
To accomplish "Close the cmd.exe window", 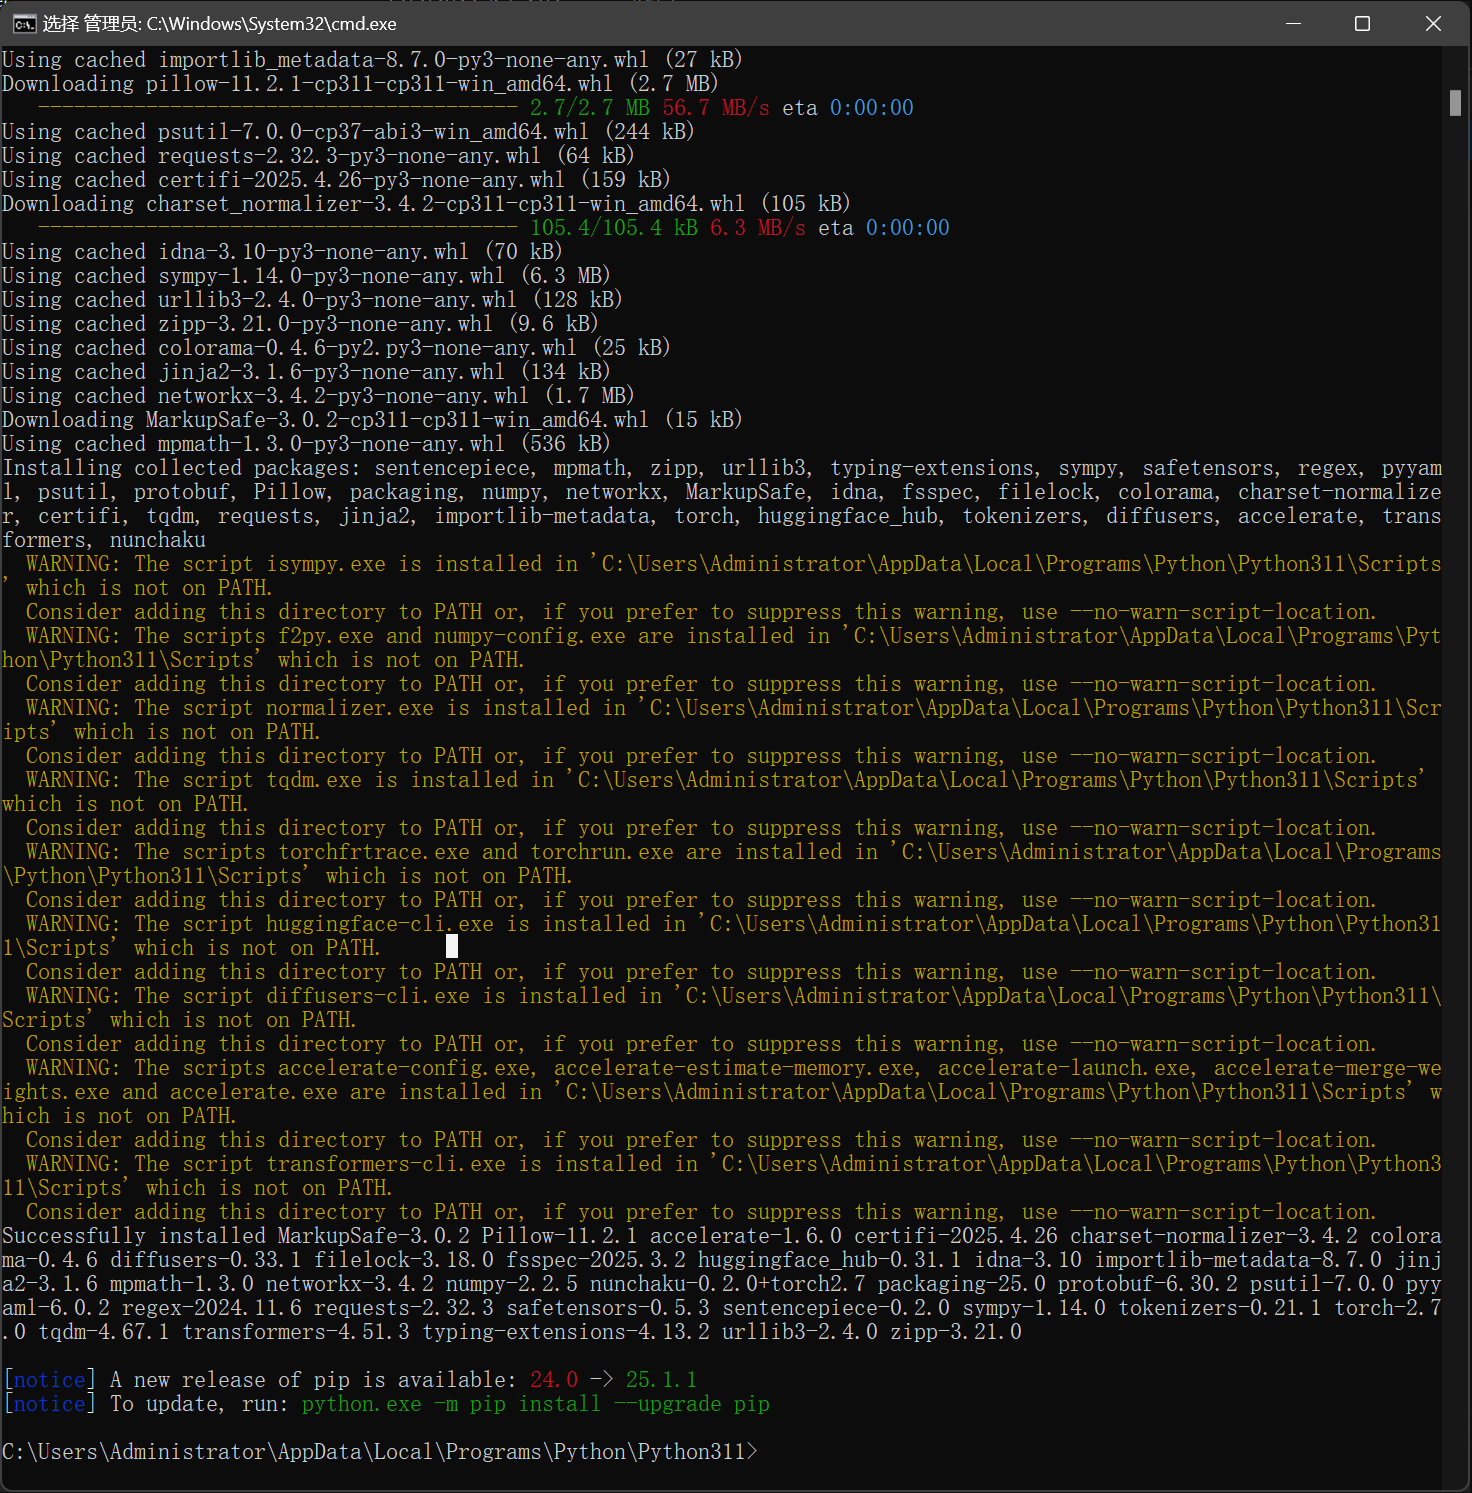I will coord(1433,23).
